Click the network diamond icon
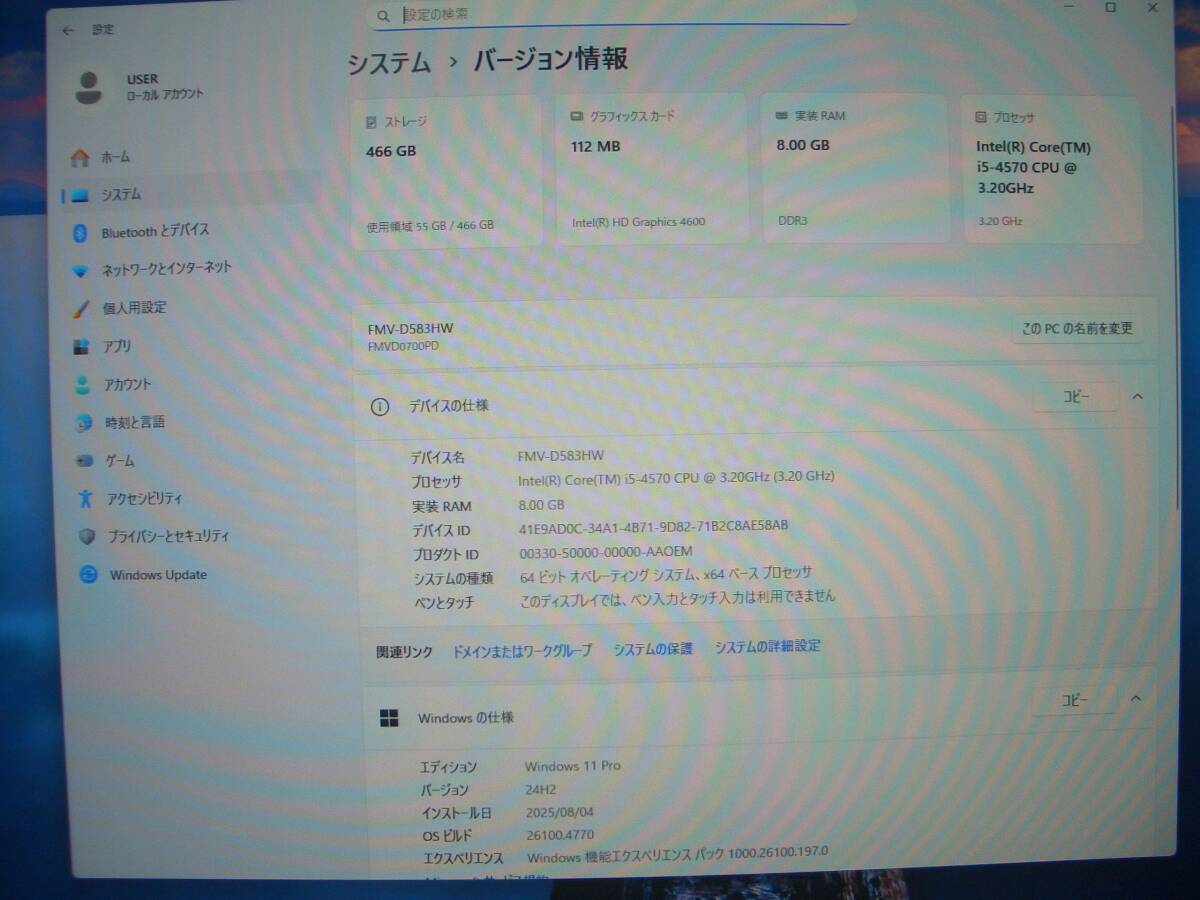Viewport: 1200px width, 900px height. [x=82, y=270]
